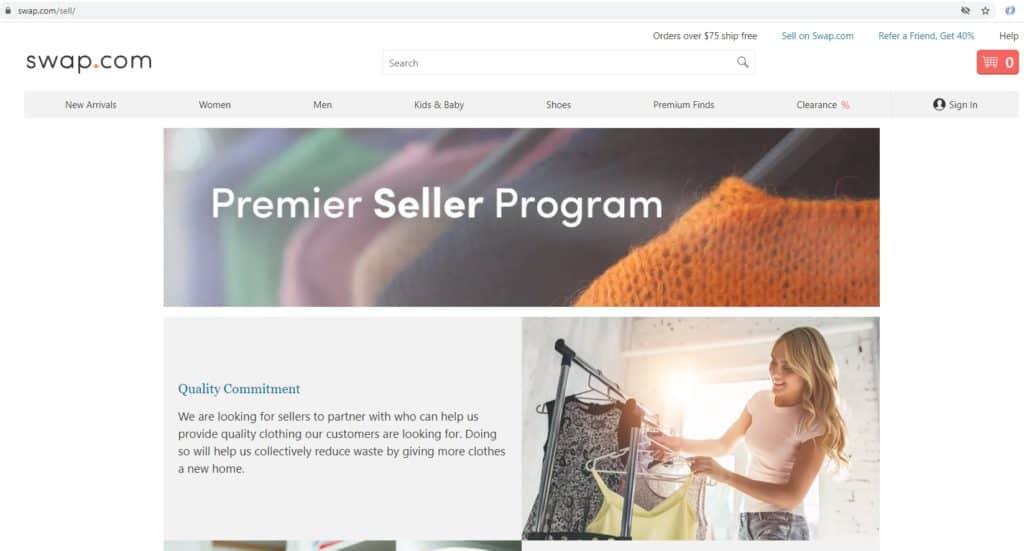The height and width of the screenshot is (551, 1024).
Task: Follow the Sell on Swap.com link
Action: pyautogui.click(x=818, y=36)
